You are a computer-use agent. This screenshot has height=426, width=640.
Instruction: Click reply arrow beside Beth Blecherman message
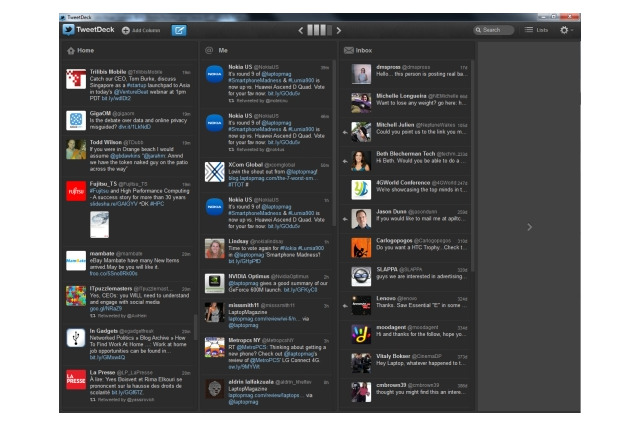[x=345, y=161]
